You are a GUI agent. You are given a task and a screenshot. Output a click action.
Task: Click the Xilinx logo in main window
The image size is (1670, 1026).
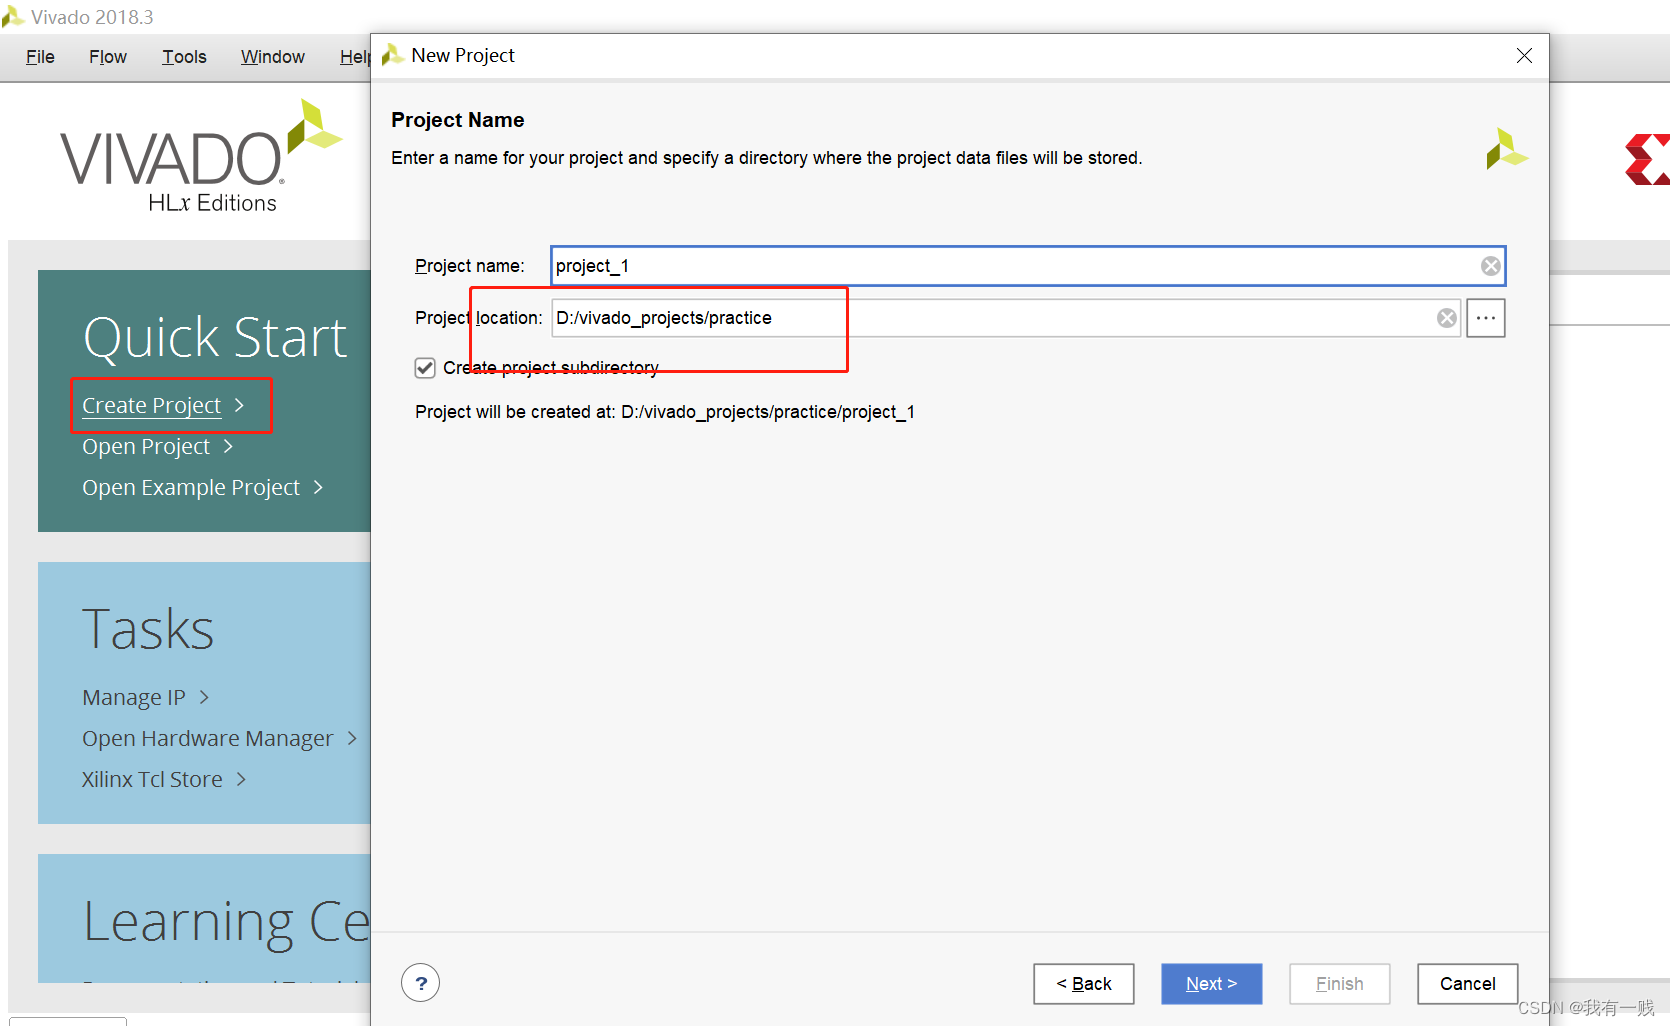[1648, 159]
